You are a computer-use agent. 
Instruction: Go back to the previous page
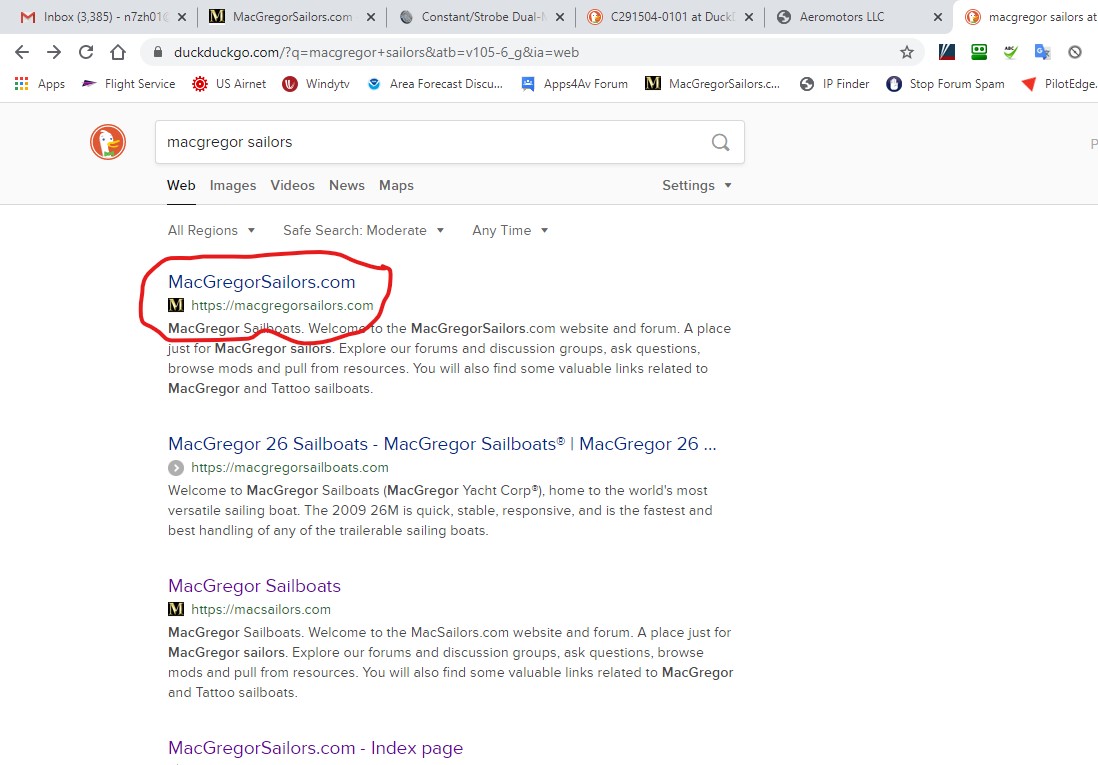point(22,52)
